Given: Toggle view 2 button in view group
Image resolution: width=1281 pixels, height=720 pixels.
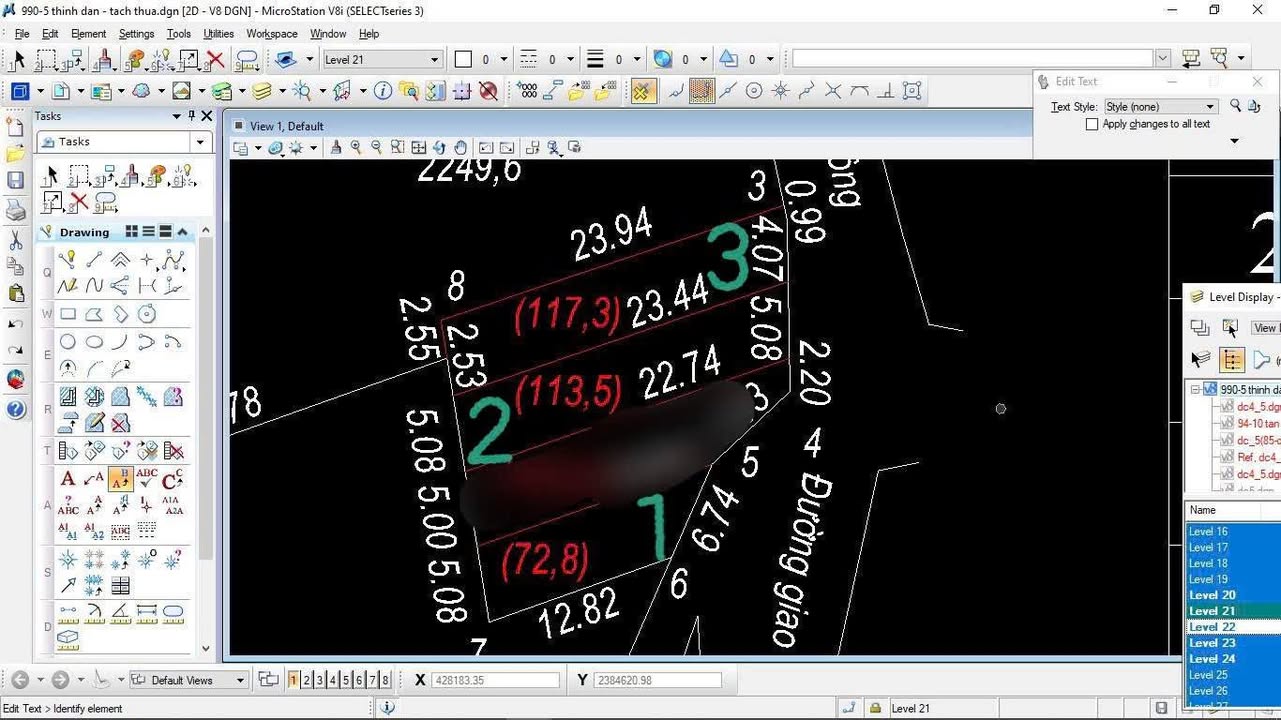Looking at the screenshot, I should pyautogui.click(x=307, y=680).
